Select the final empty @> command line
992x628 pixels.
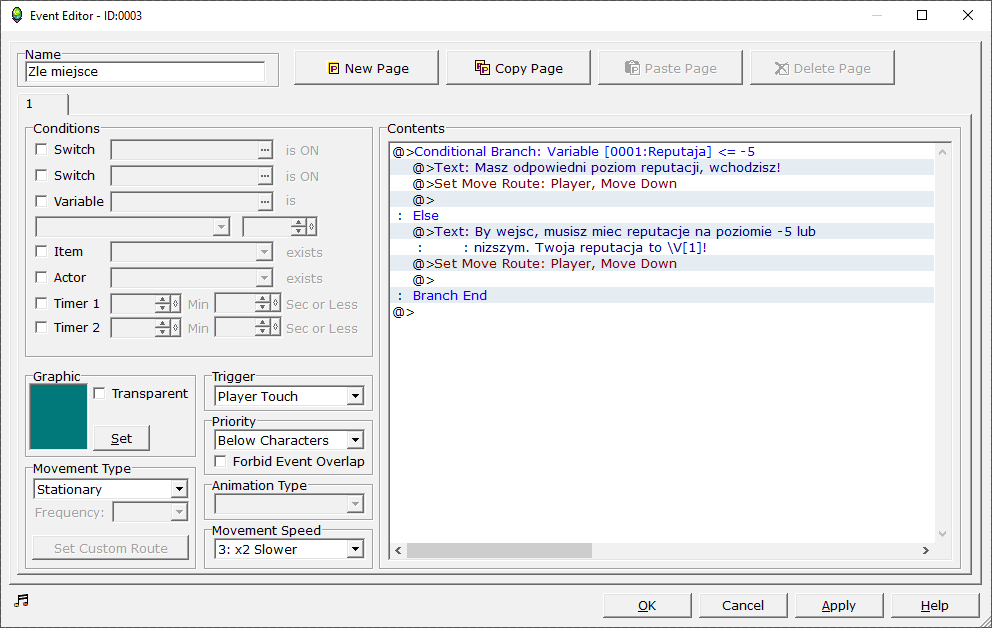tap(662, 312)
